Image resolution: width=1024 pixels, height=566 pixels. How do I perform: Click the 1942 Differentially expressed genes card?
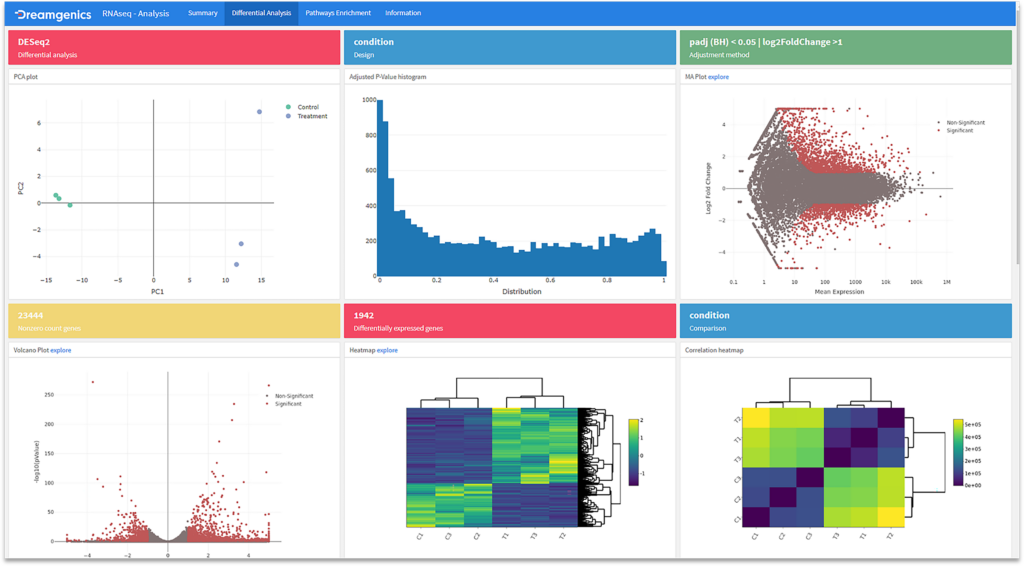coord(510,321)
